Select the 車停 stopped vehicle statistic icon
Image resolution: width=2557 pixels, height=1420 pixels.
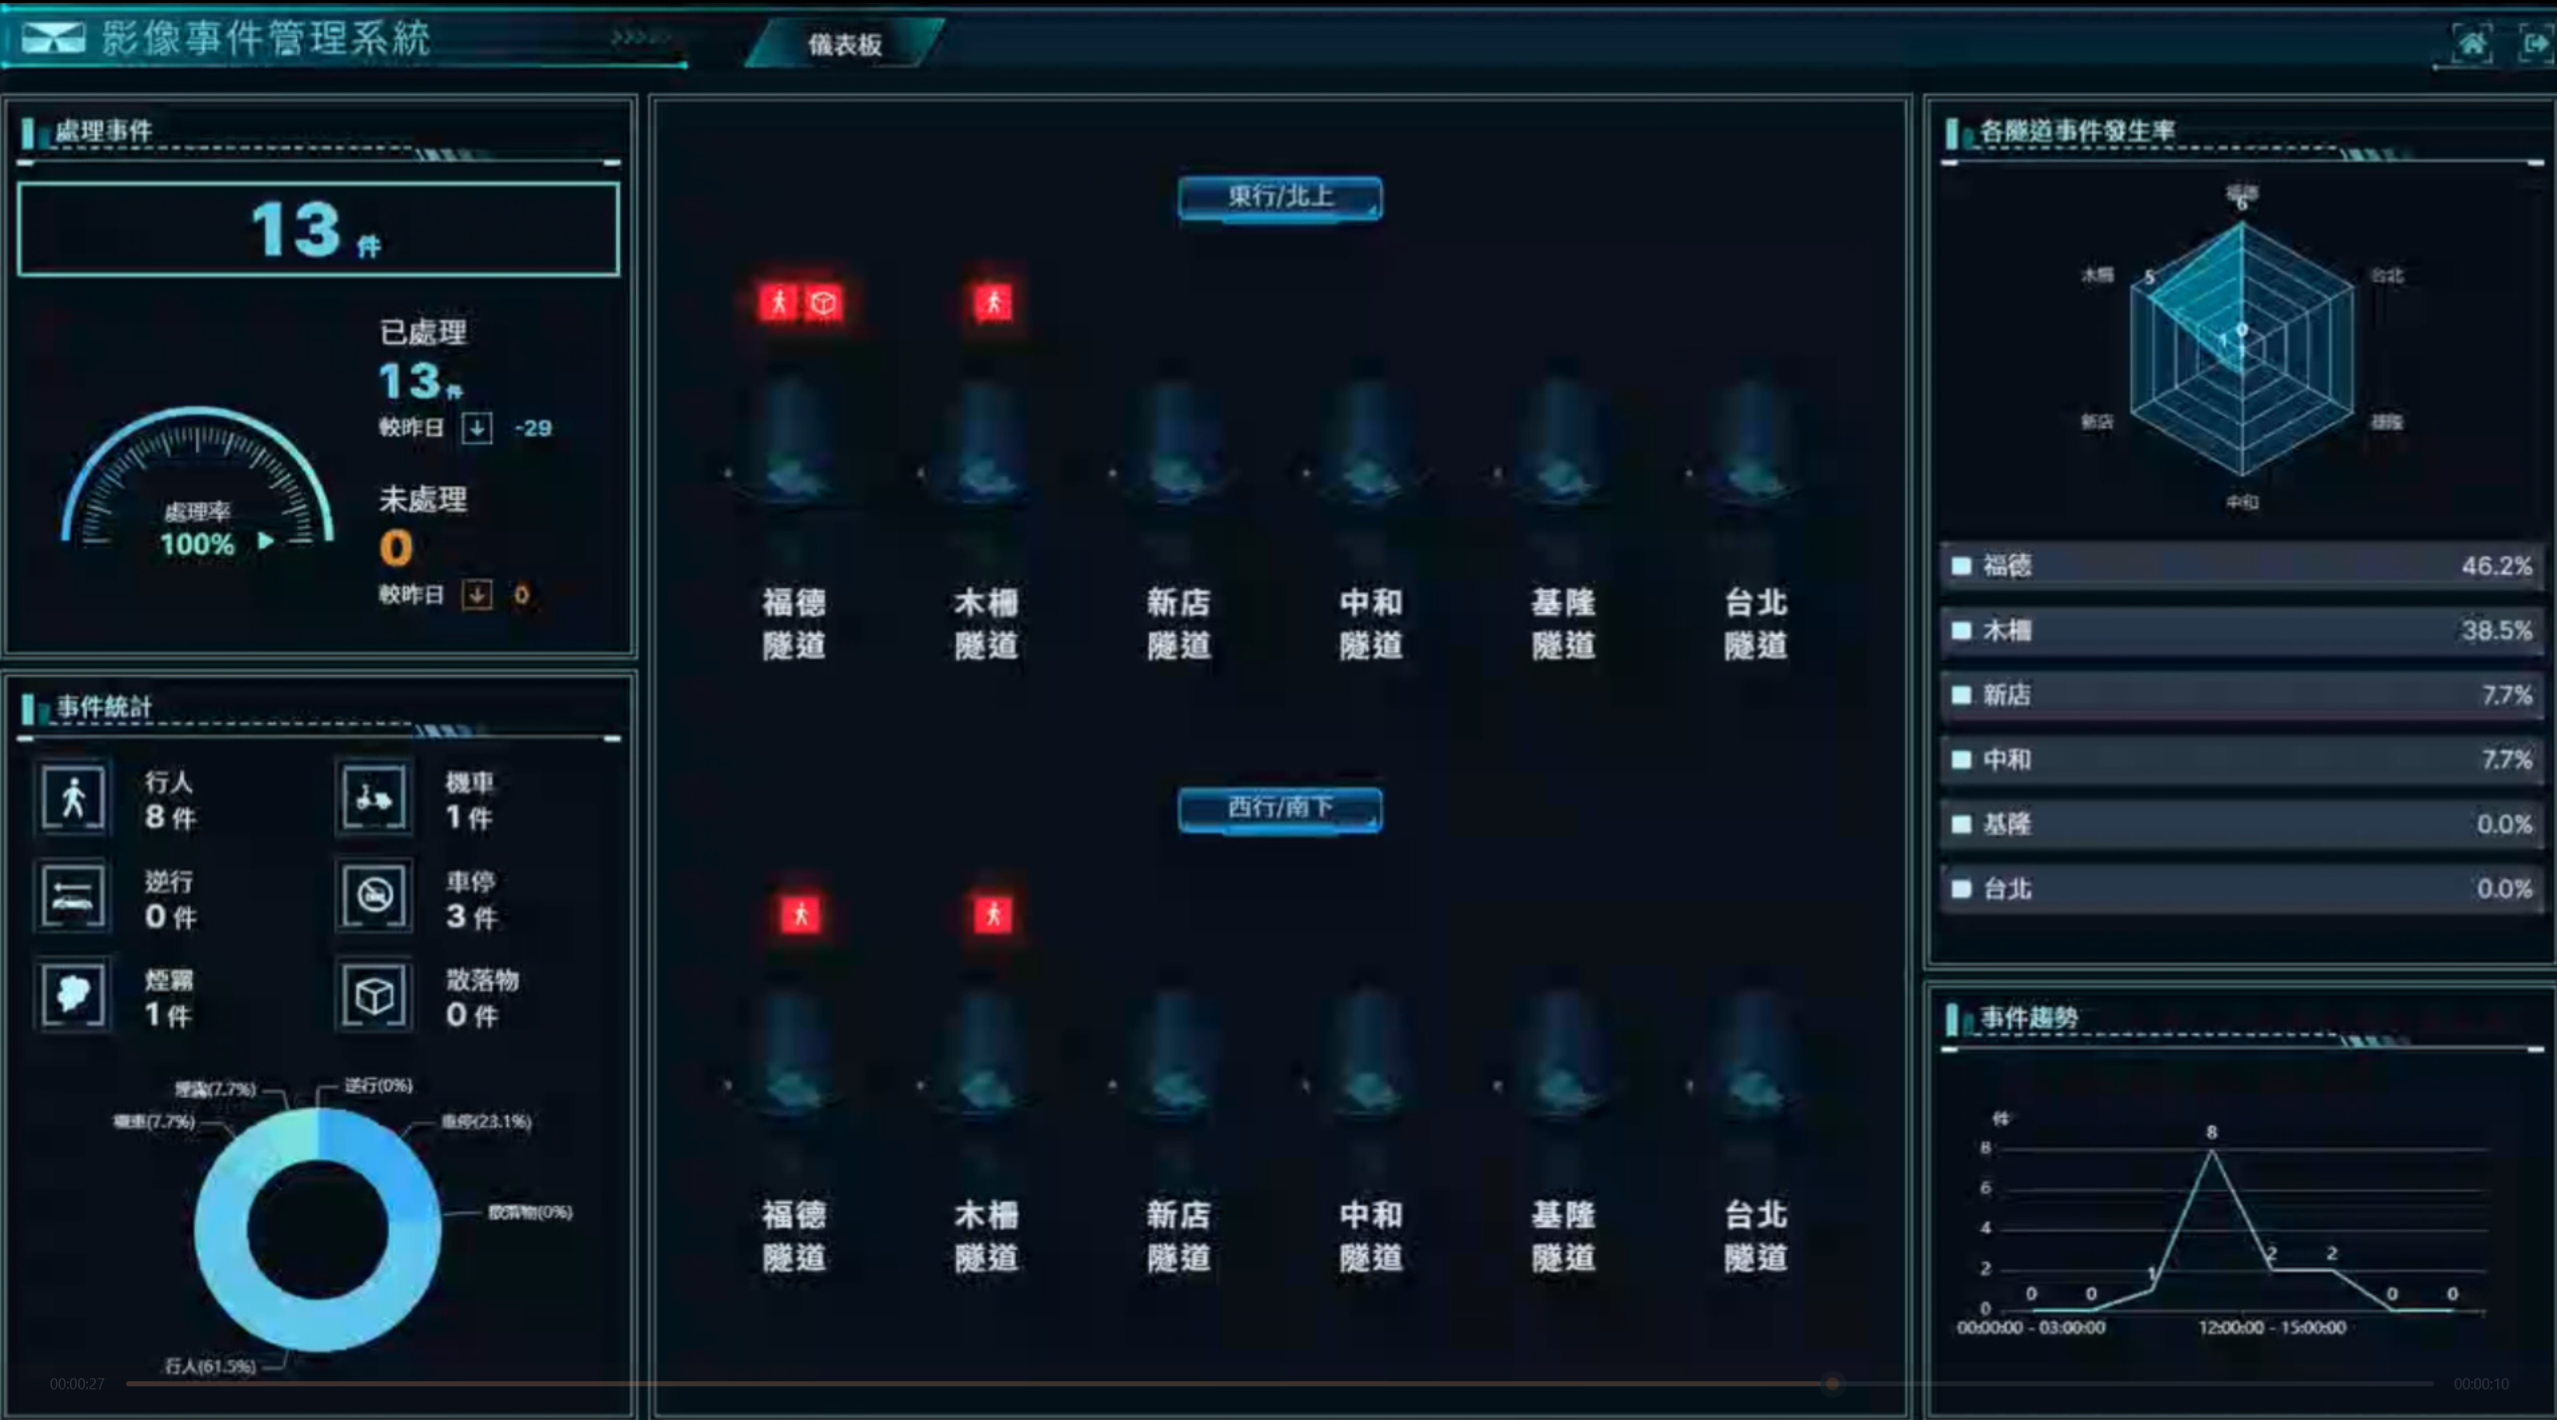[374, 896]
